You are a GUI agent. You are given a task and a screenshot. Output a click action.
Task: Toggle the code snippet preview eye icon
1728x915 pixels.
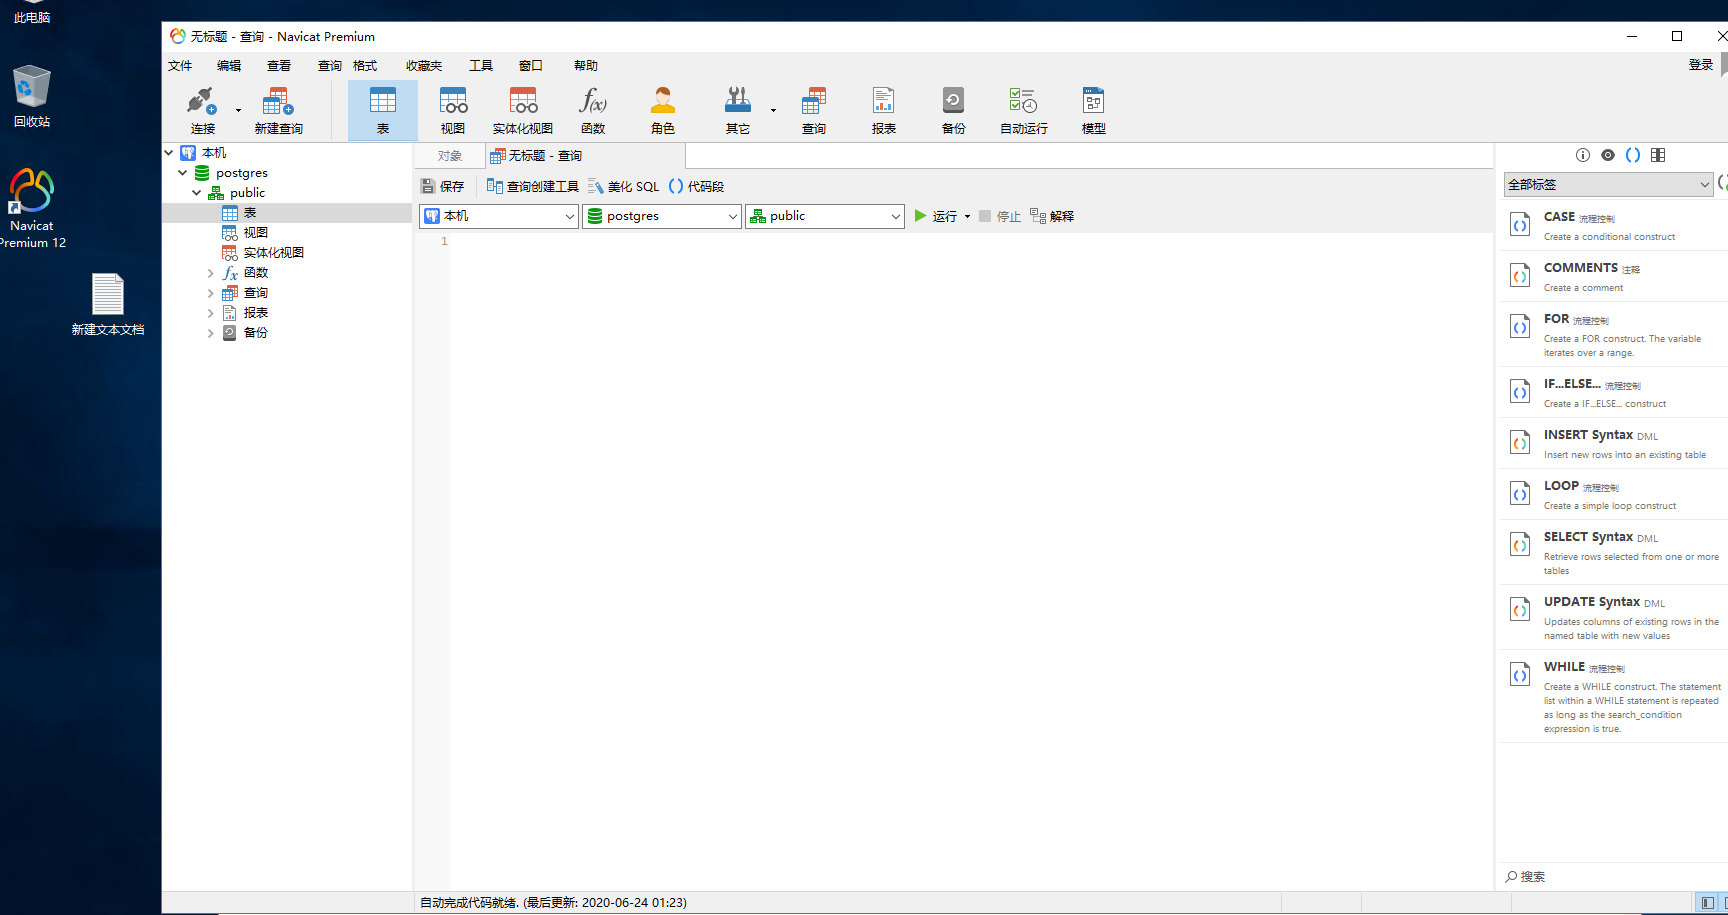[x=1608, y=155]
